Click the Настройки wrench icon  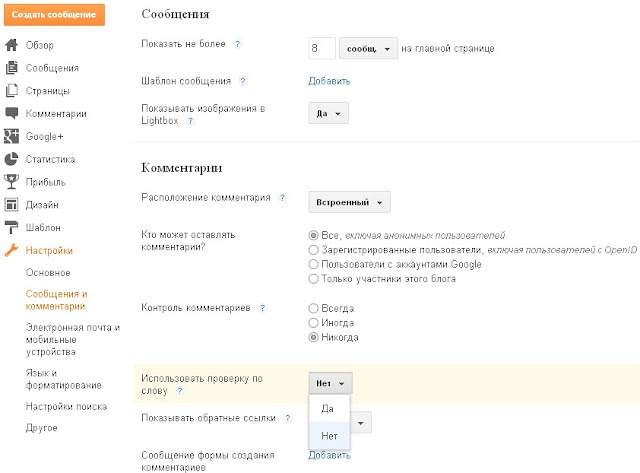(x=11, y=250)
